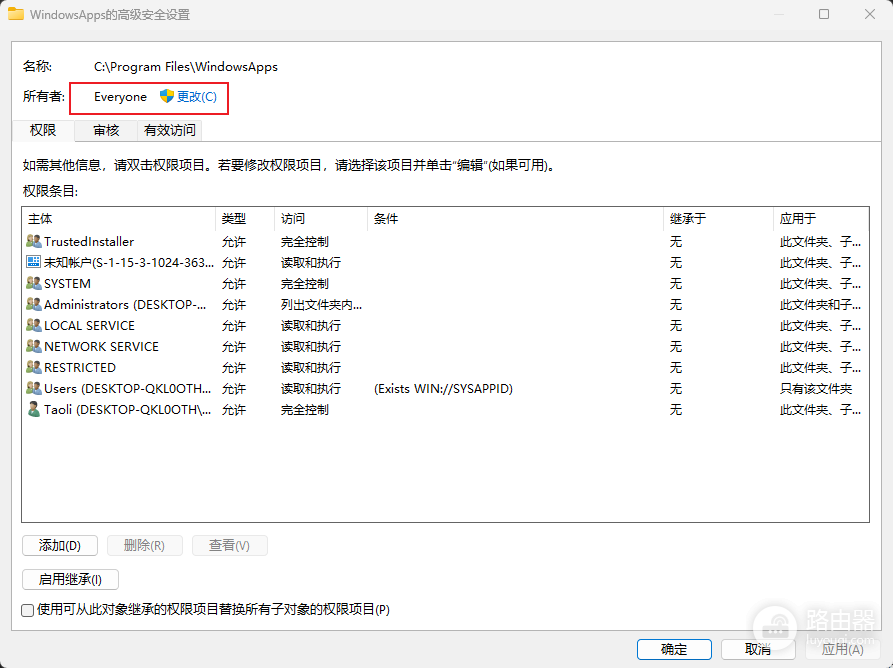The width and height of the screenshot is (893, 668).
Task: Sort by the 类型 column header
Action: point(245,219)
